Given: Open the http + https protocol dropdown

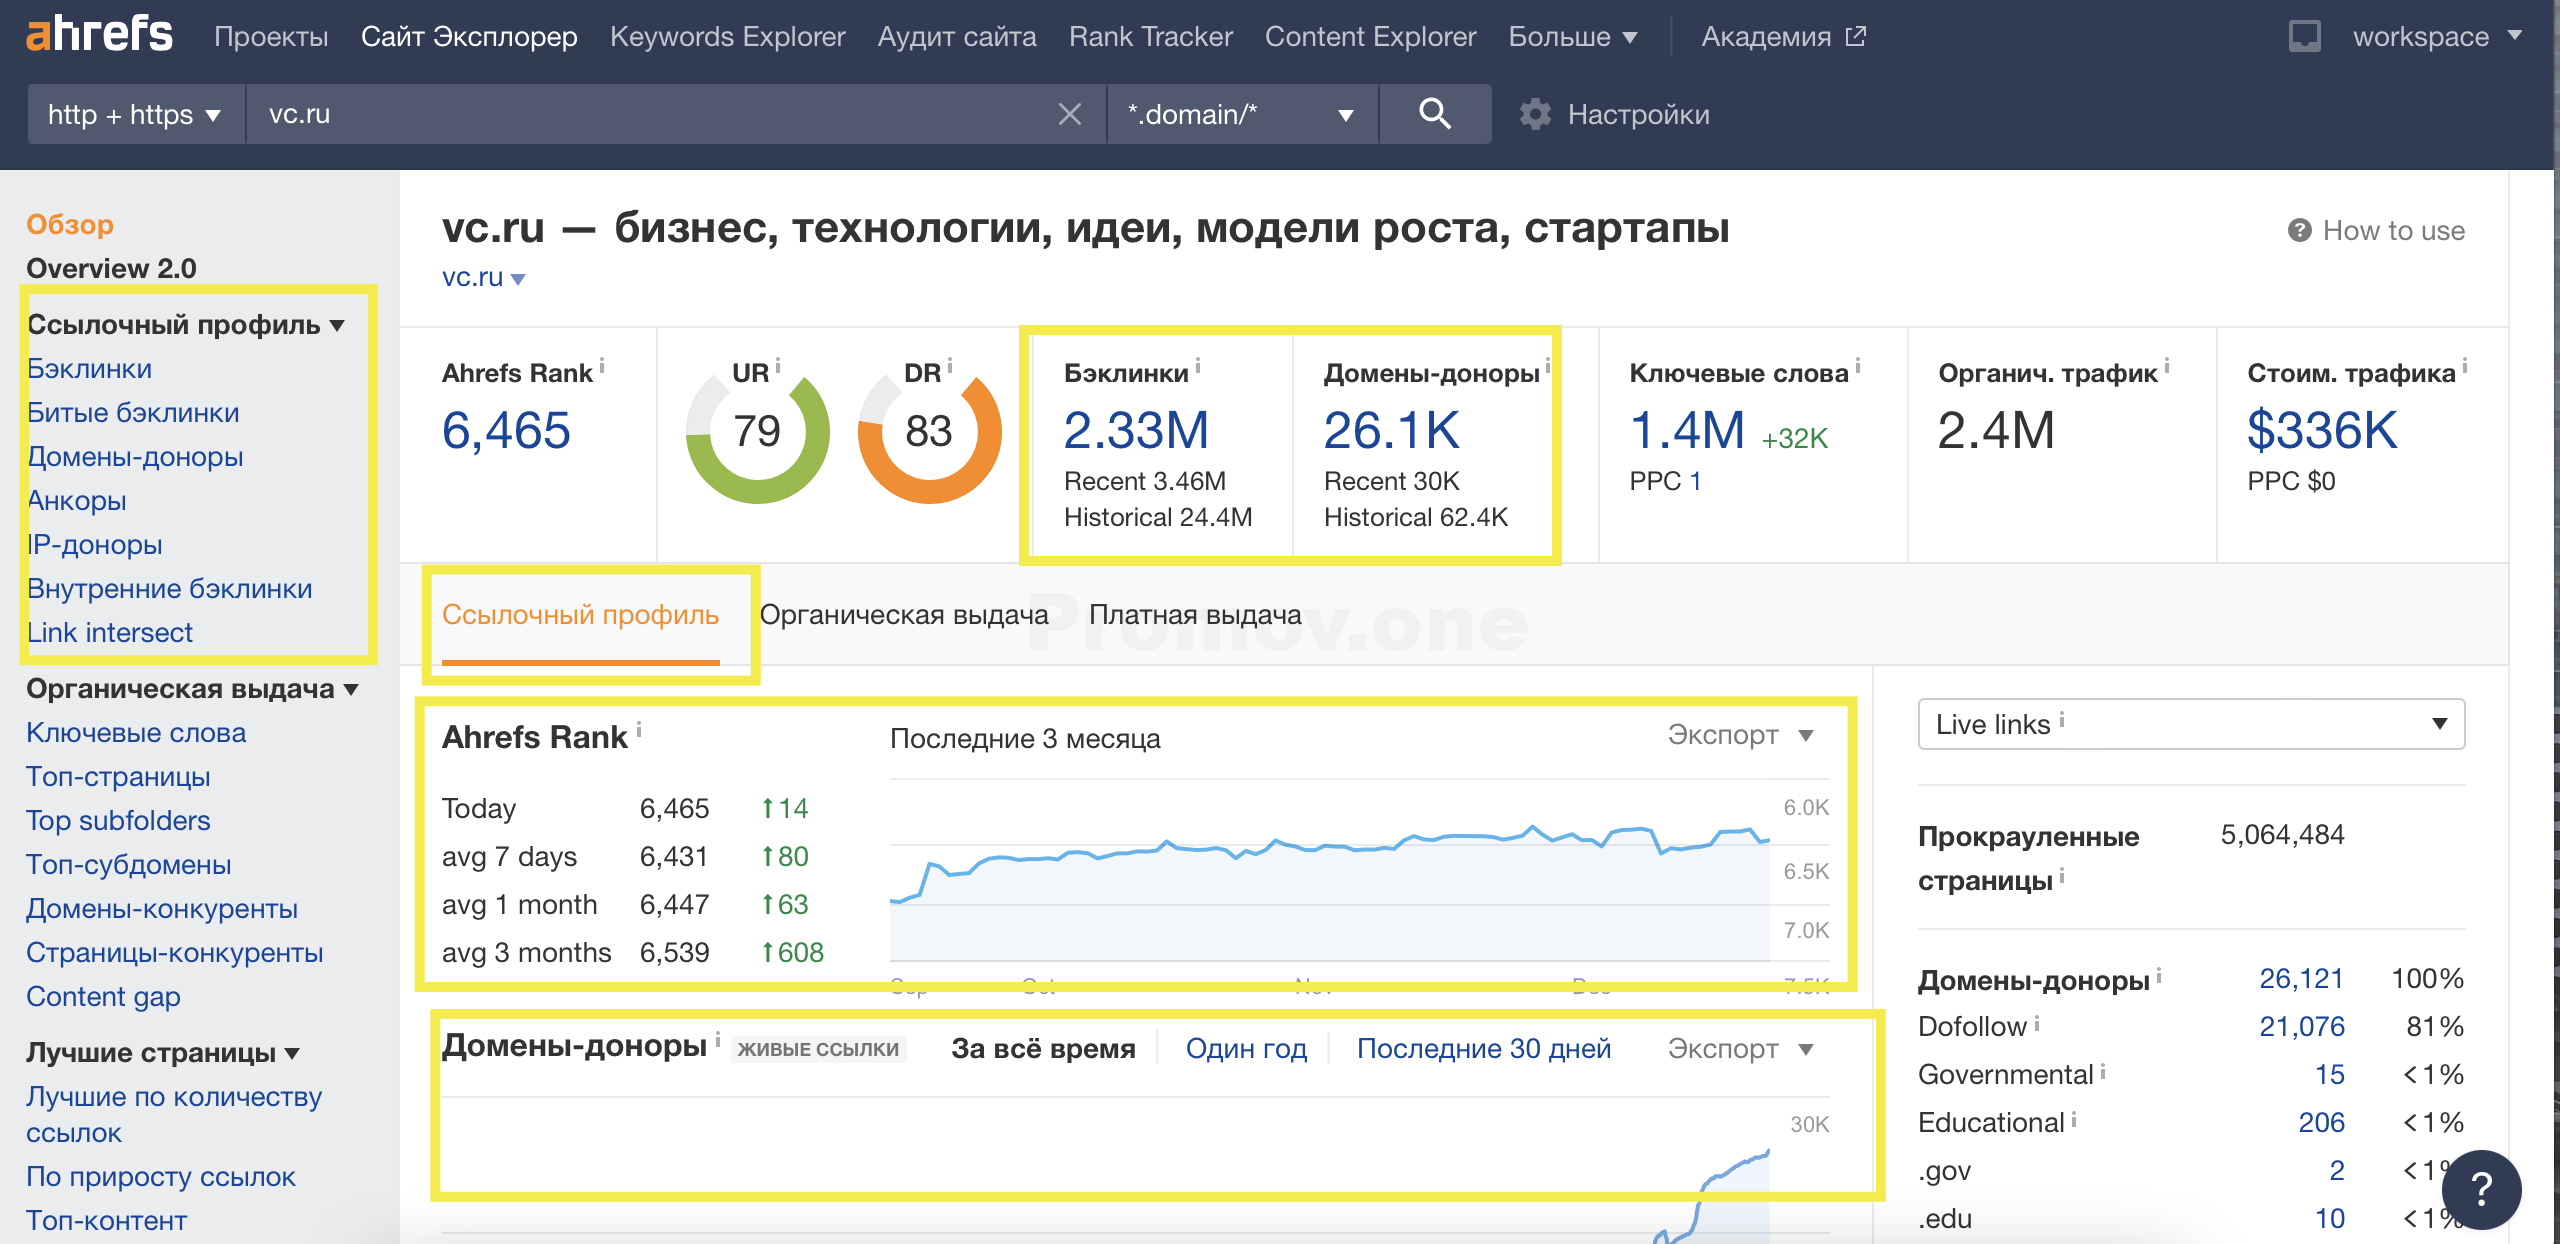Looking at the screenshot, I should (134, 114).
